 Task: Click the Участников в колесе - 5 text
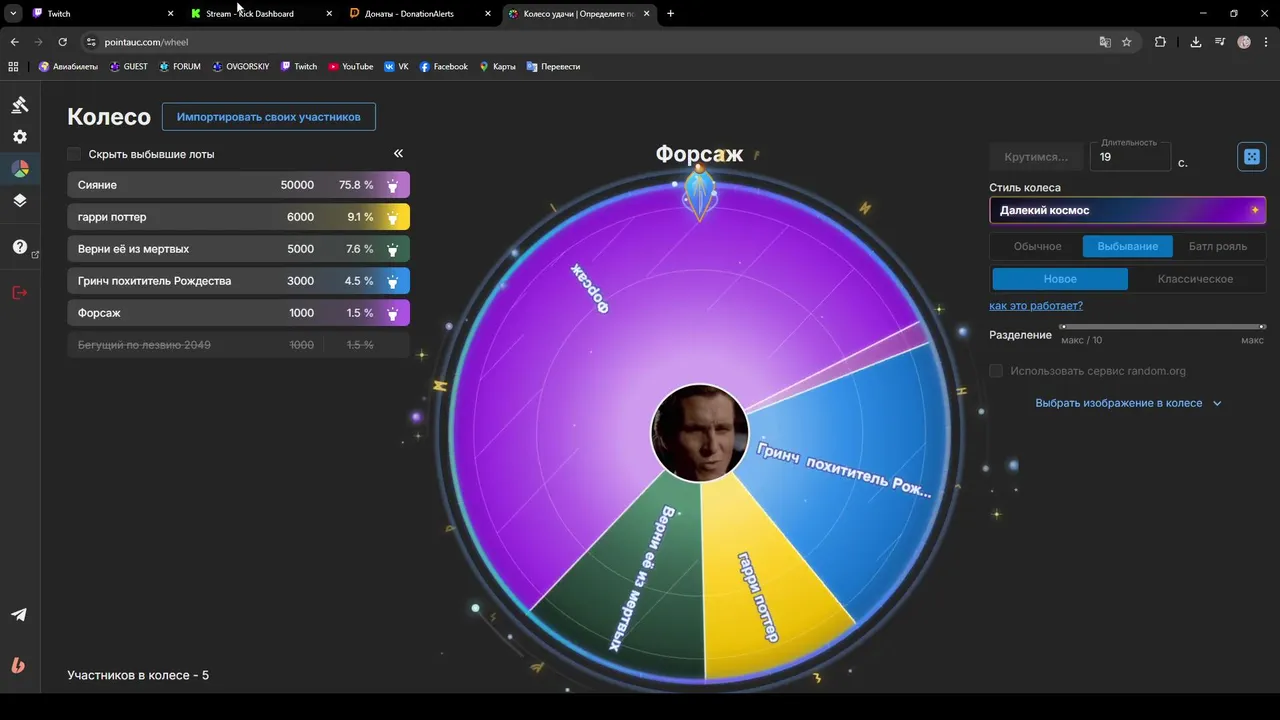(138, 675)
